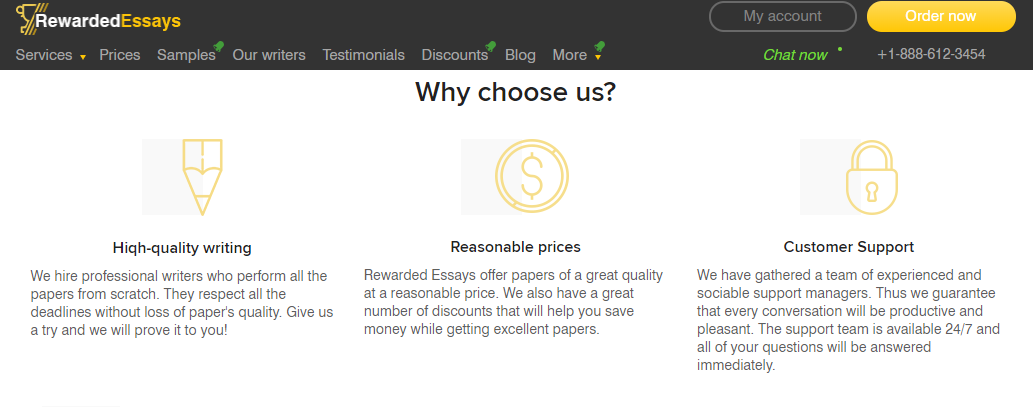Click the RewardedEssays trophy logo icon
This screenshot has width=1033, height=407.
24,18
